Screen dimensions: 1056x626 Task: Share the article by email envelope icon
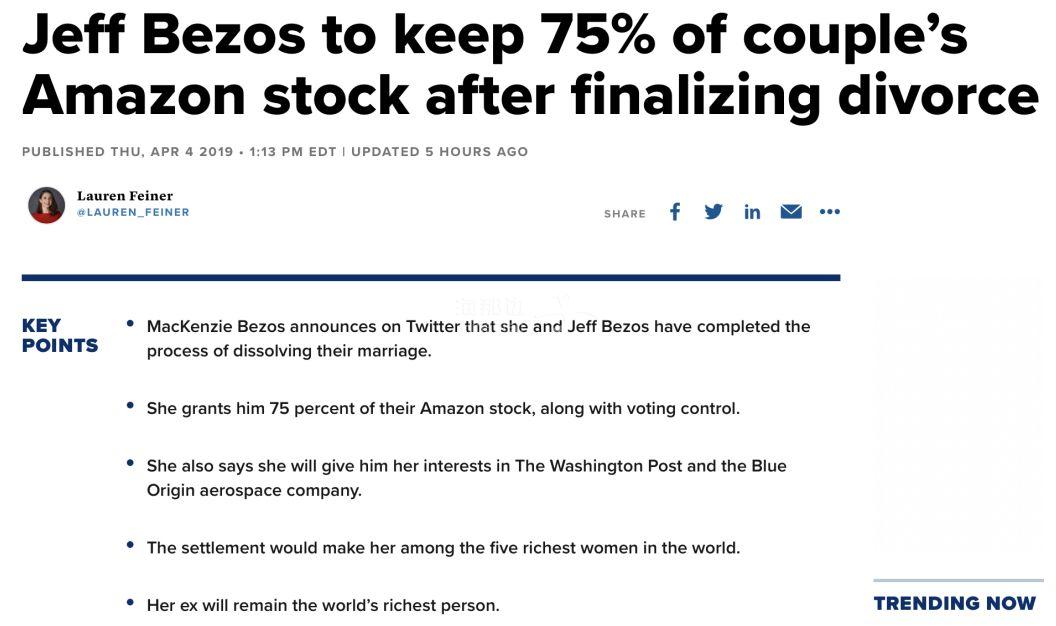coord(791,212)
